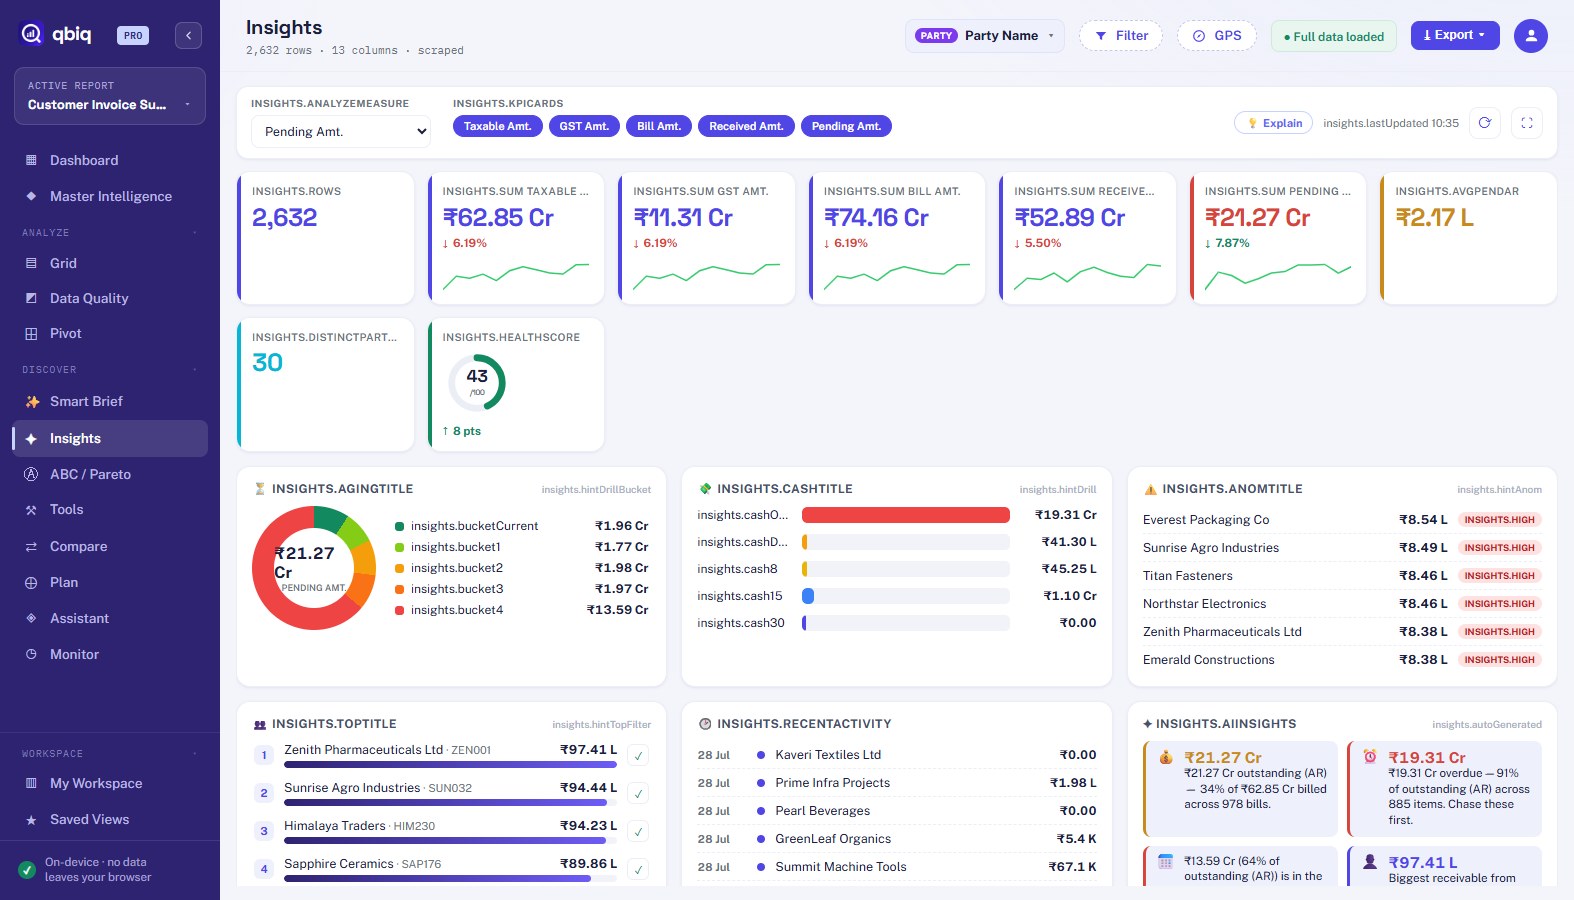Image resolution: width=1574 pixels, height=900 pixels.
Task: Open Master Intelligence from sidebar
Action: pyautogui.click(x=110, y=196)
